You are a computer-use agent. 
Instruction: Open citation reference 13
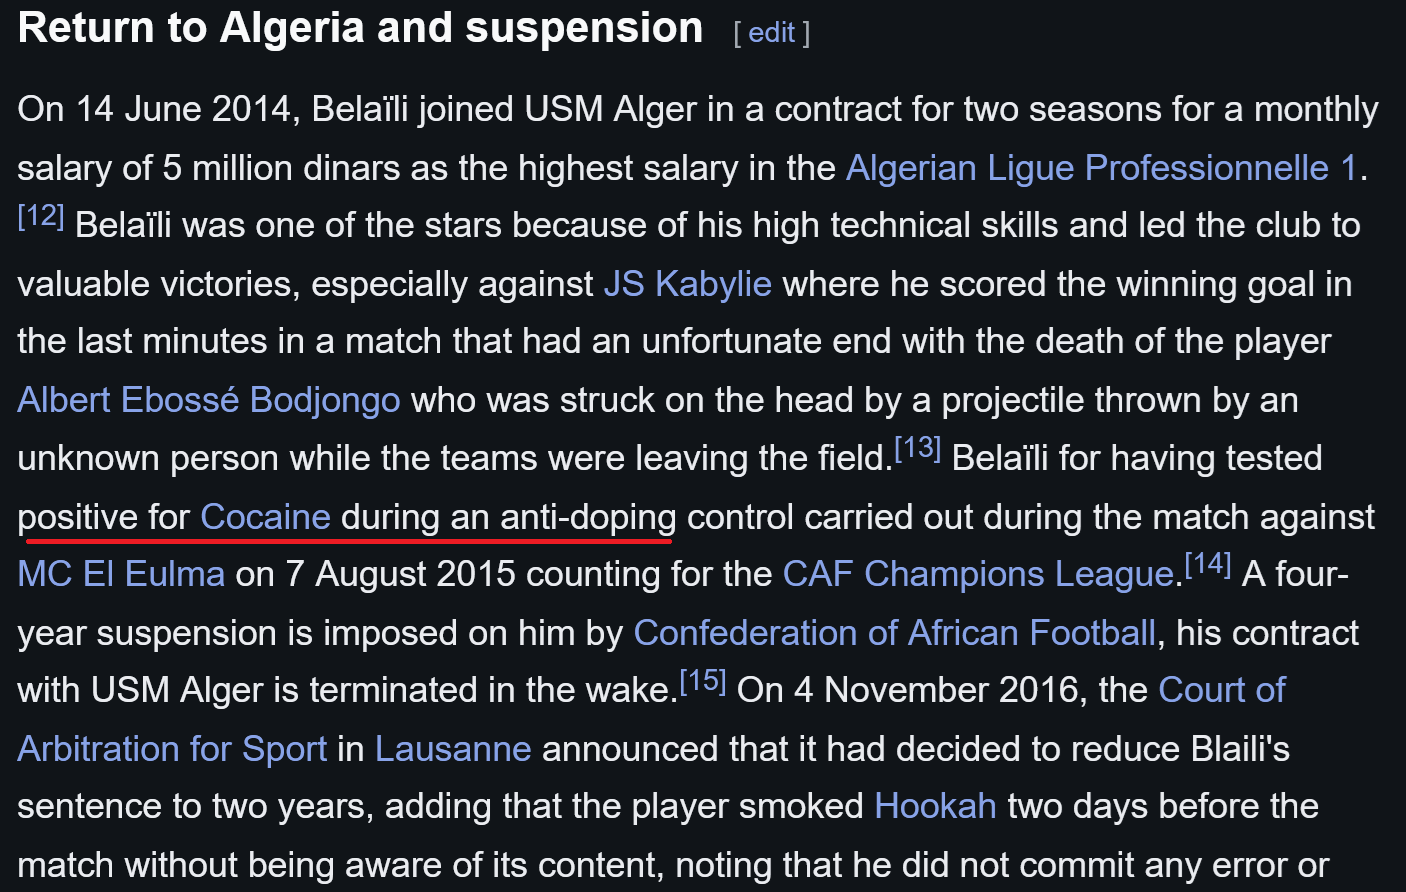pyautogui.click(x=917, y=448)
